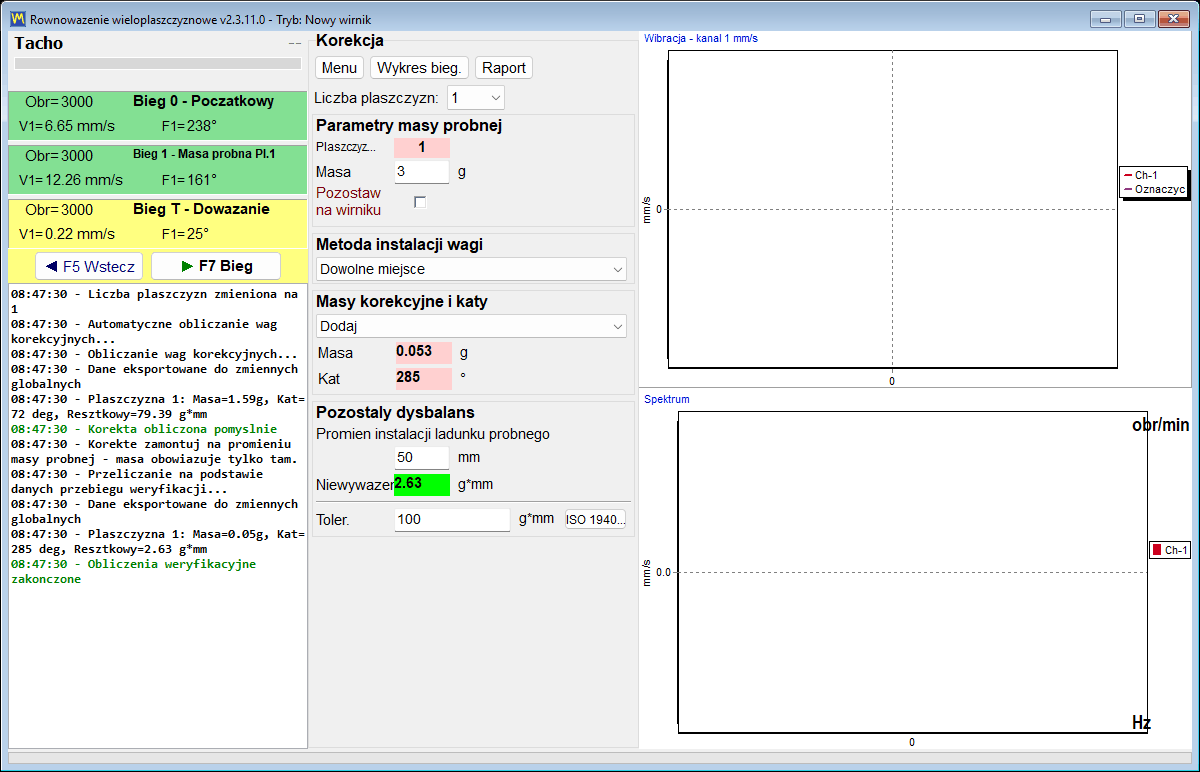Viewport: 1200px width, 772px height.
Task: Click the 'Wibracja - kanal 1 mm/s' chart title
Action: (701, 38)
